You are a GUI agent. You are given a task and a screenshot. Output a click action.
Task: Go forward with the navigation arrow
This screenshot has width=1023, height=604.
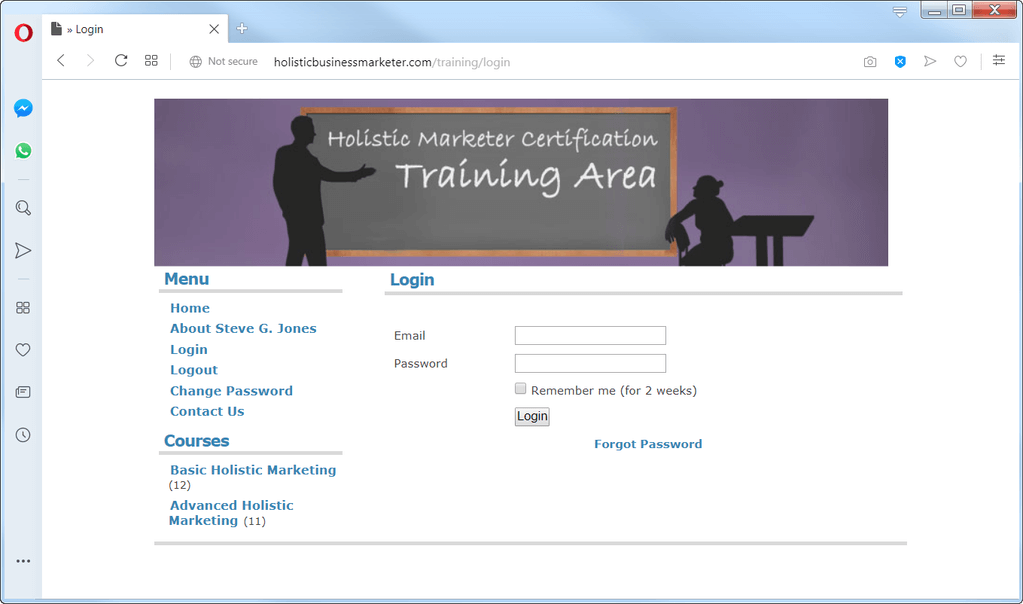point(90,61)
